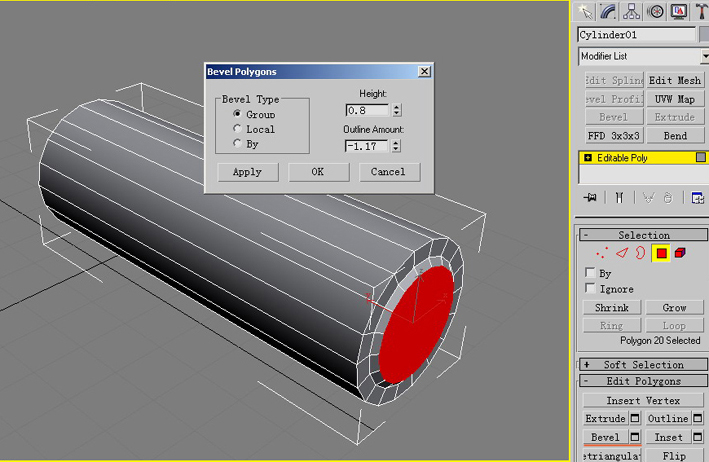
Task: Open the Hierarchy command panel tab
Action: 632,11
